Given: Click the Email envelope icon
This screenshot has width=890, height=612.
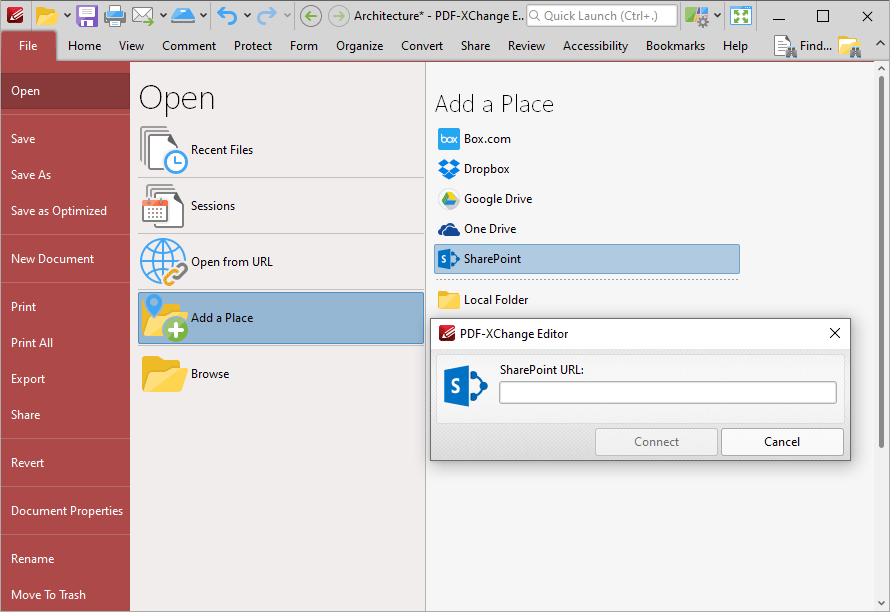Looking at the screenshot, I should coord(142,16).
